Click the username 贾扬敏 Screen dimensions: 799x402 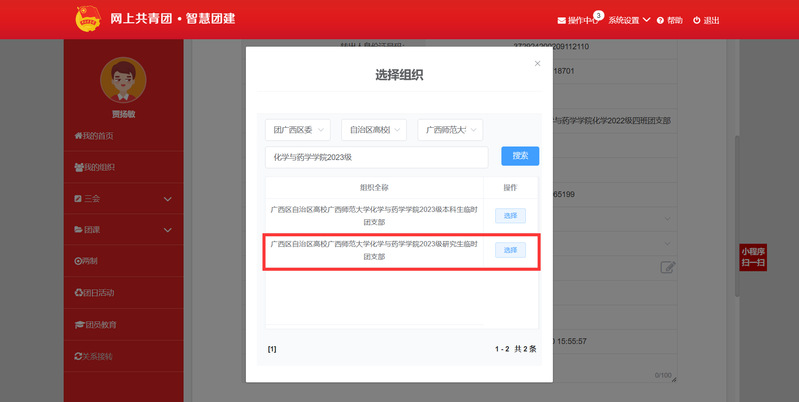pos(123,114)
